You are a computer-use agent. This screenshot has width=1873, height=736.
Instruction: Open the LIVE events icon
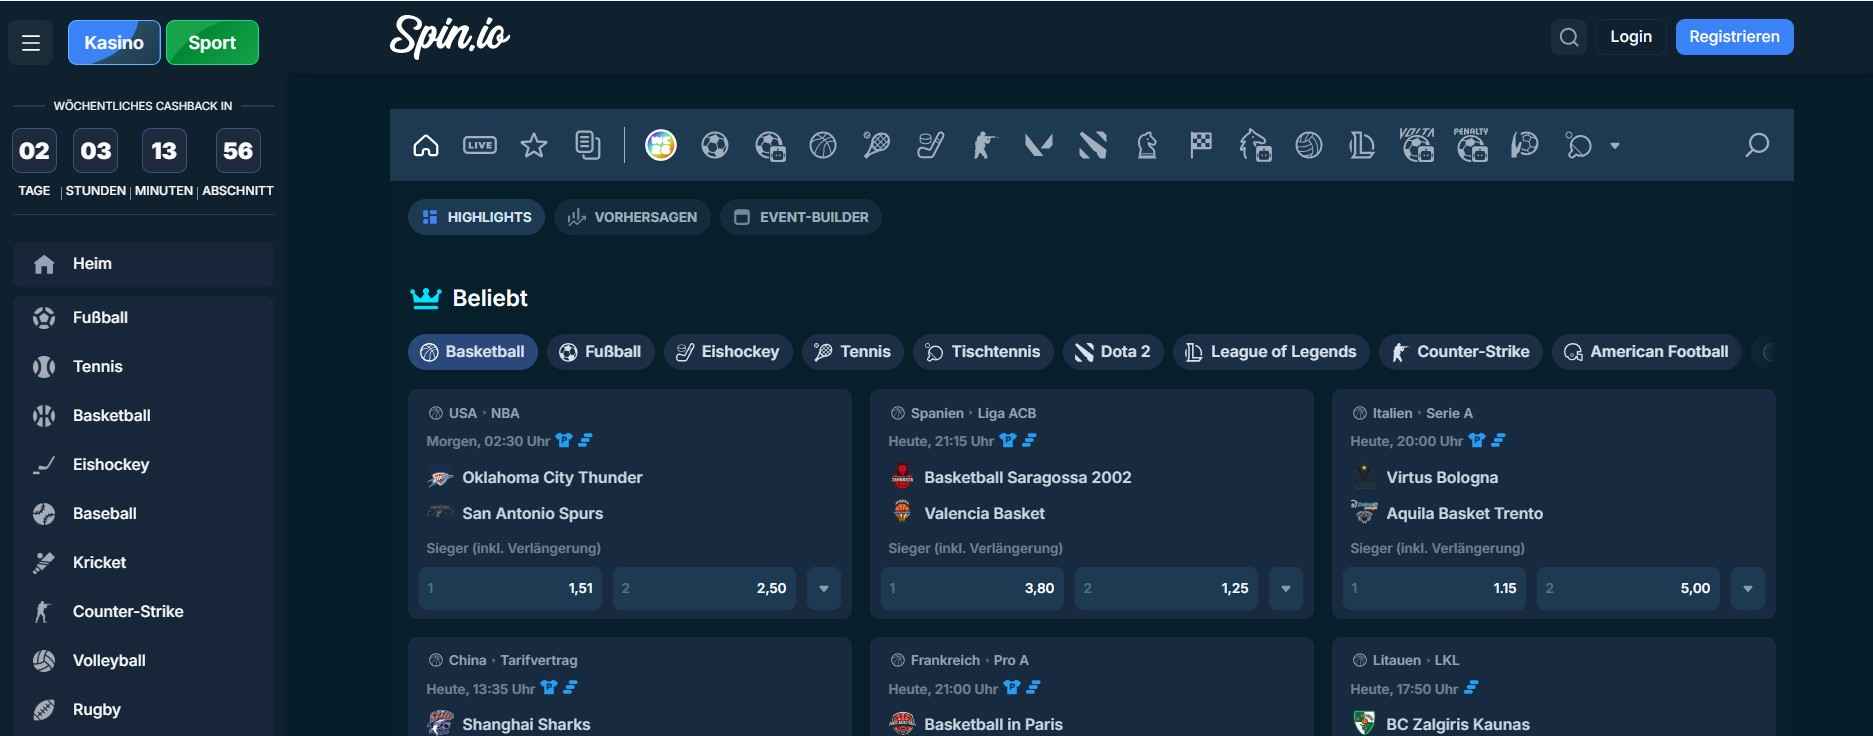[x=480, y=146]
